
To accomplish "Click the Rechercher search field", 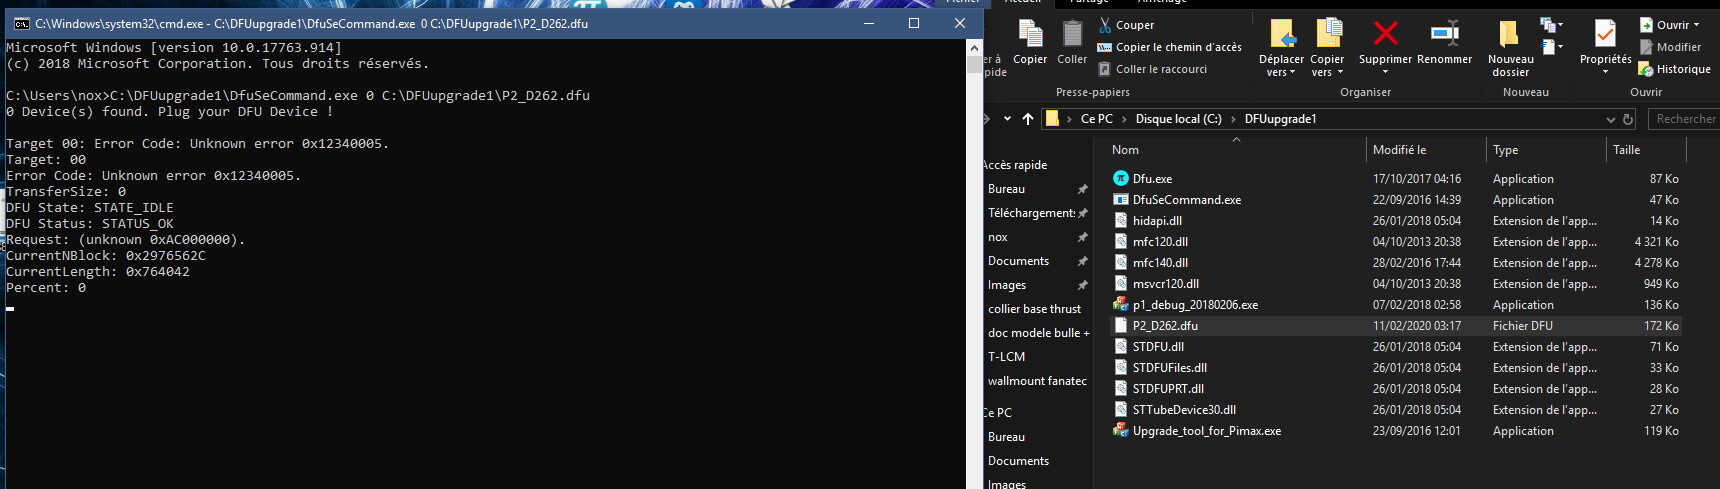I will (x=1684, y=119).
